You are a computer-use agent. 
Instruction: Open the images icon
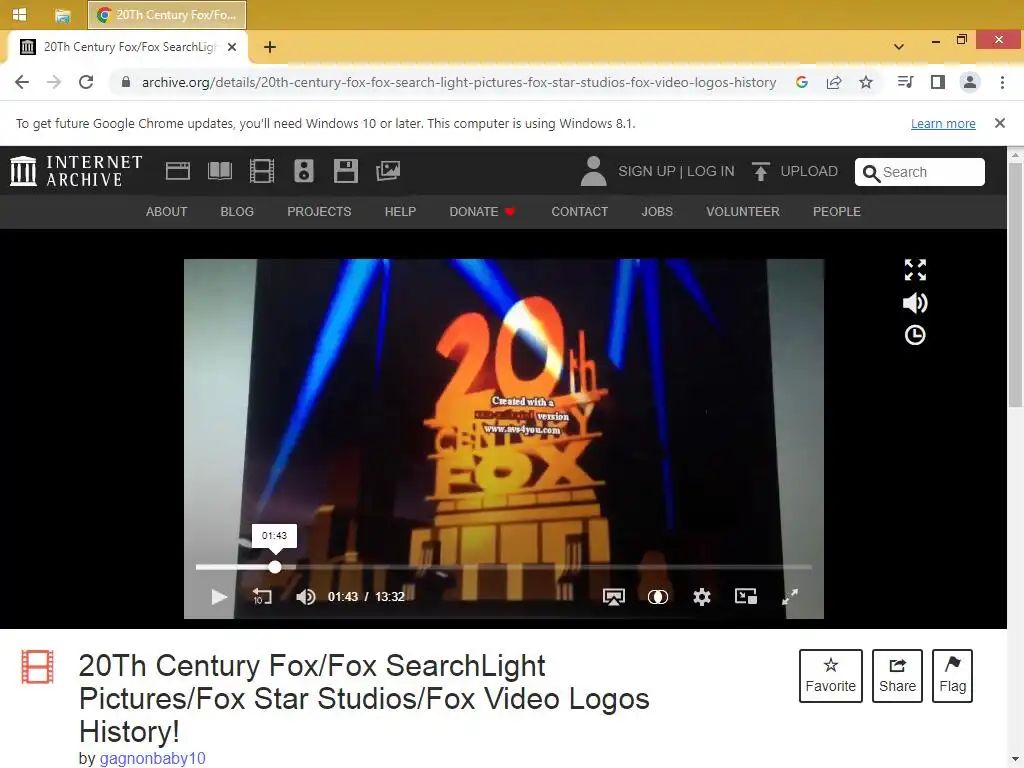[388, 171]
